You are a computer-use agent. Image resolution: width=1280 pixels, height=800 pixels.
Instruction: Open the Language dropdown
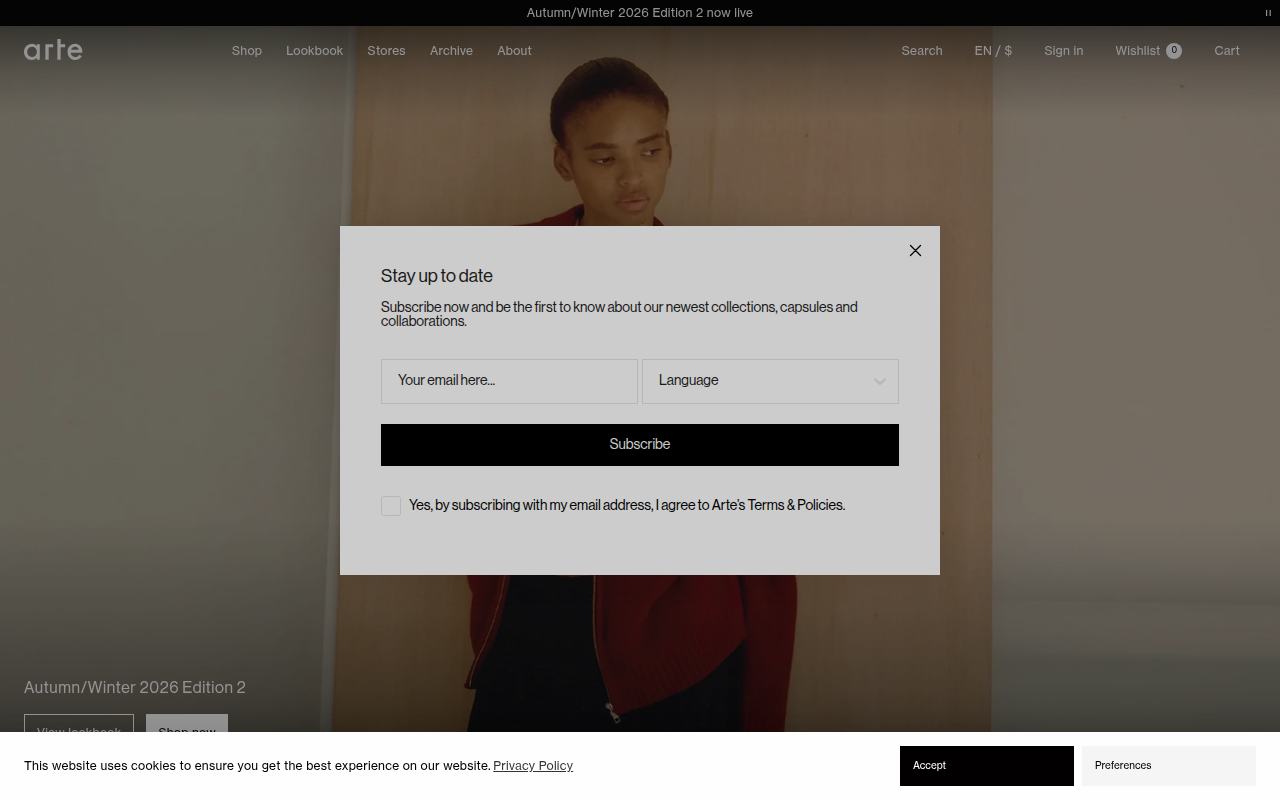coord(770,381)
